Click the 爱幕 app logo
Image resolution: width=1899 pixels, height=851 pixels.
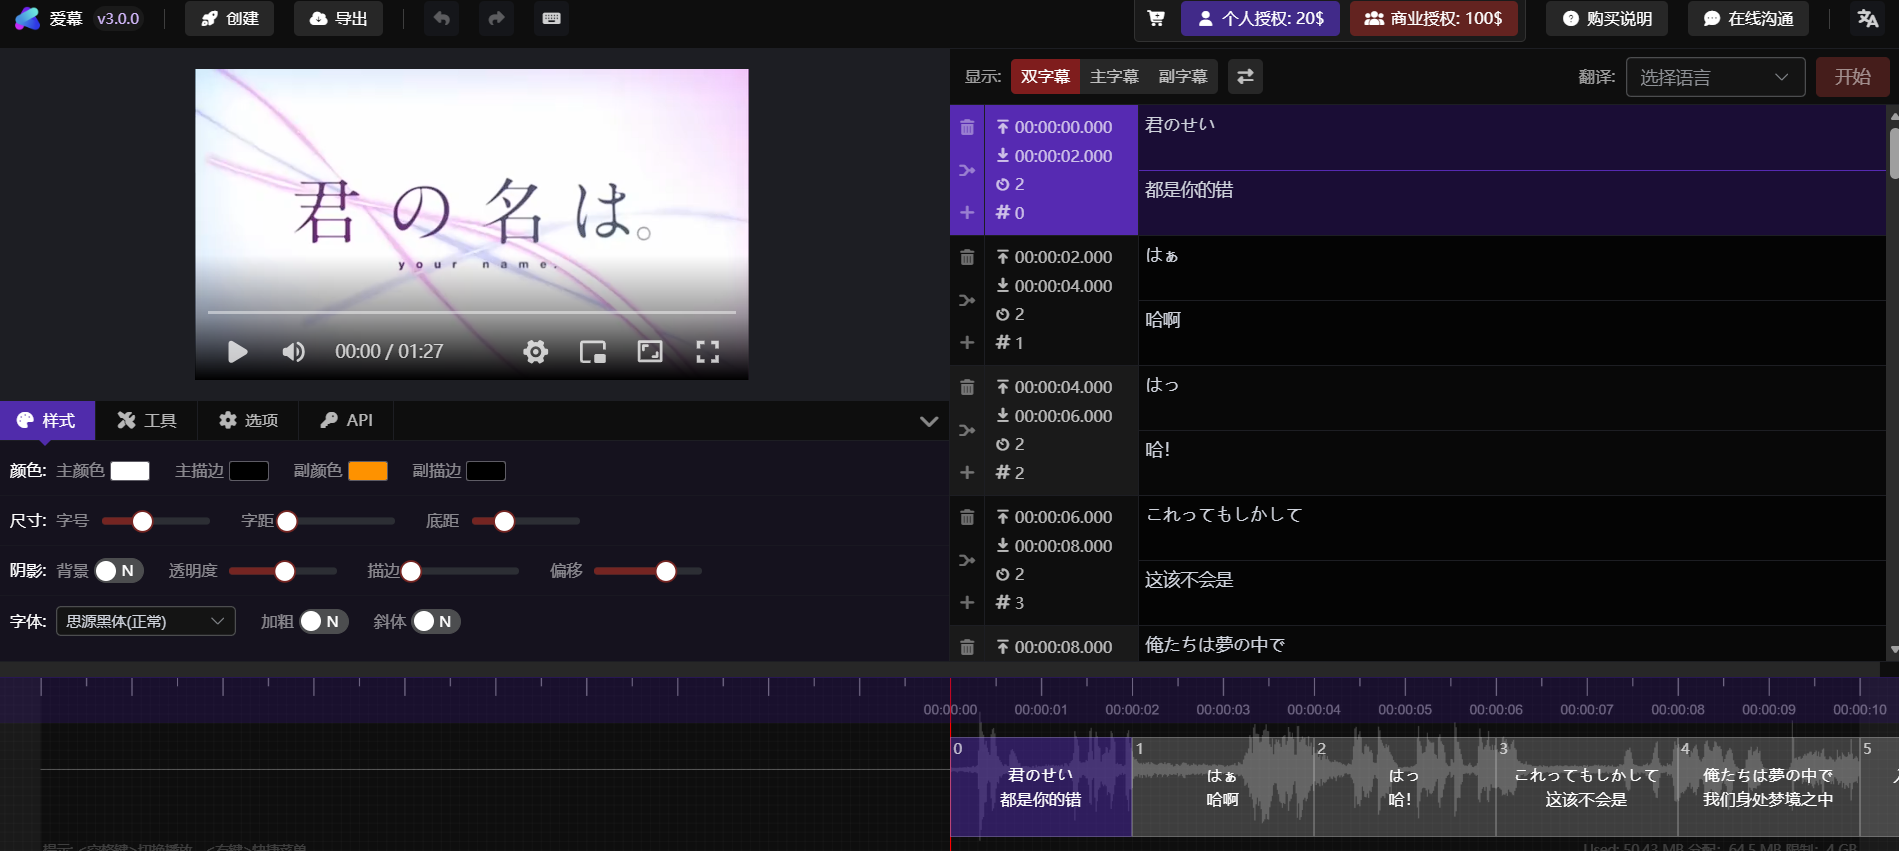pyautogui.click(x=28, y=18)
